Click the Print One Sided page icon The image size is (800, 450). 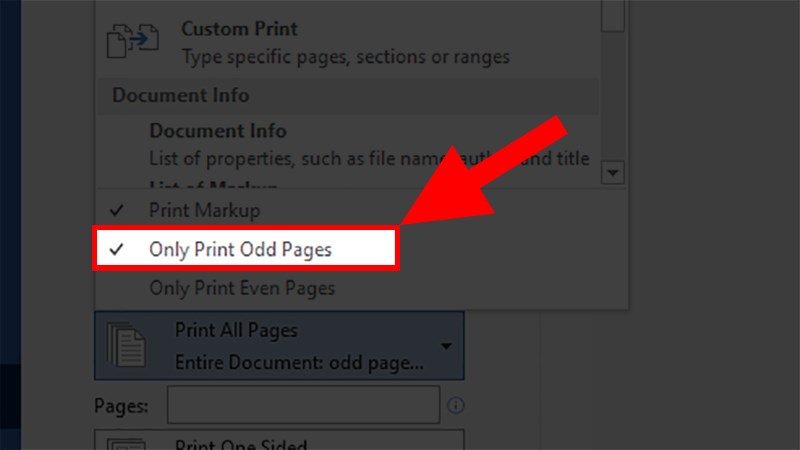129,443
